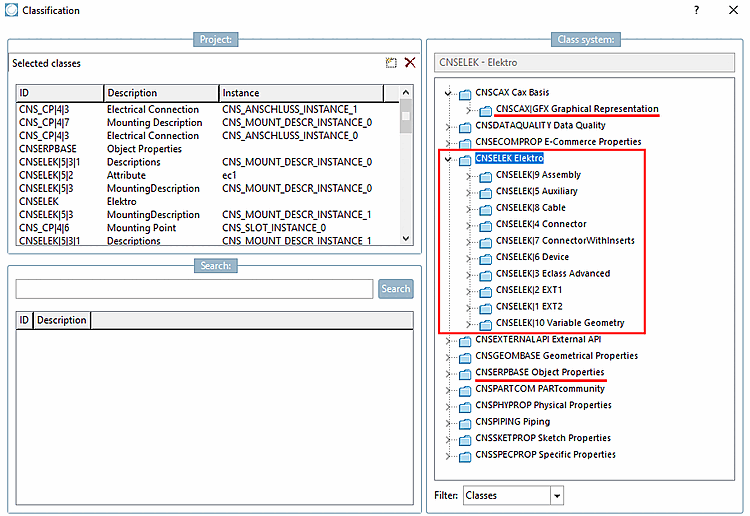Expand the CNSELEK|4 Connector node

[469, 225]
